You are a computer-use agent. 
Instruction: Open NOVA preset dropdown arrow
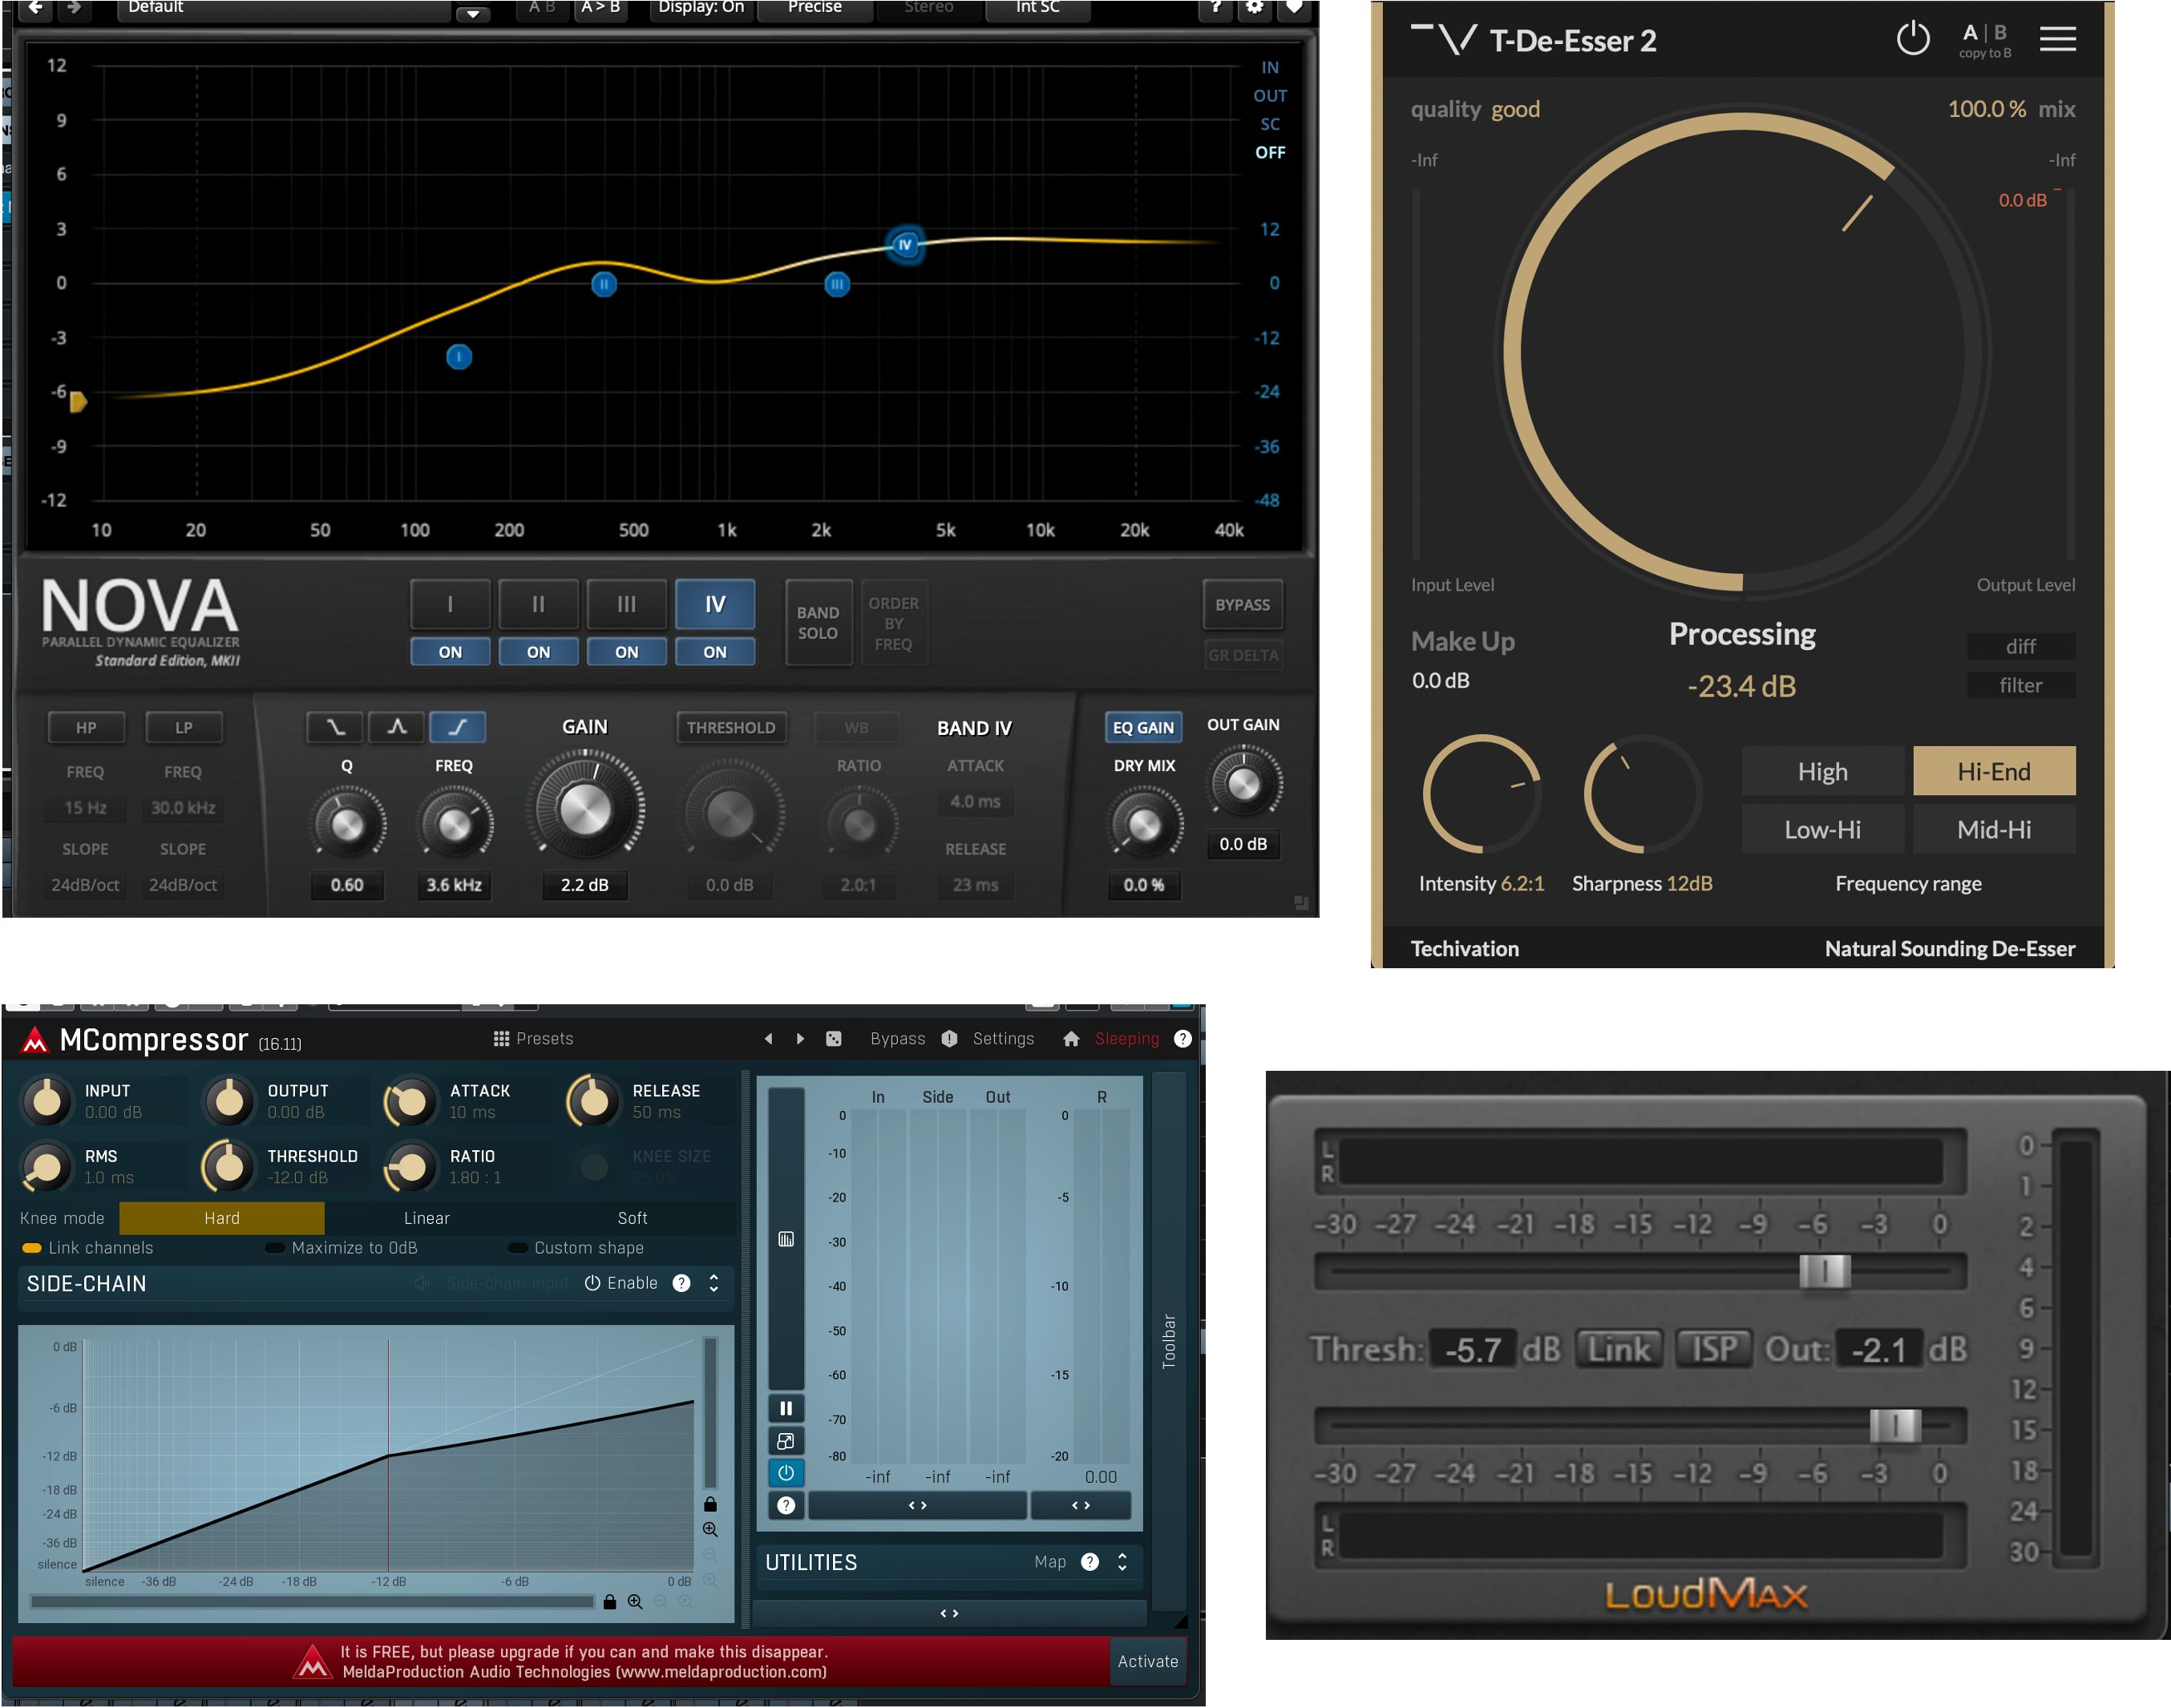472,13
